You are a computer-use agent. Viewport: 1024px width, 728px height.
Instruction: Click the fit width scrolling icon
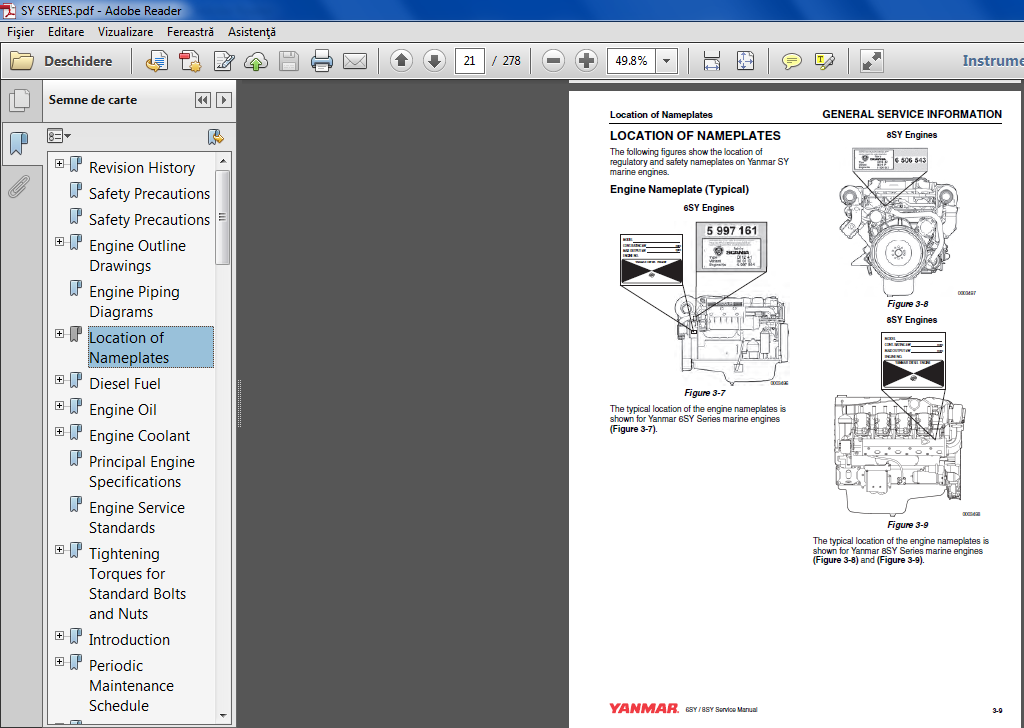point(712,61)
